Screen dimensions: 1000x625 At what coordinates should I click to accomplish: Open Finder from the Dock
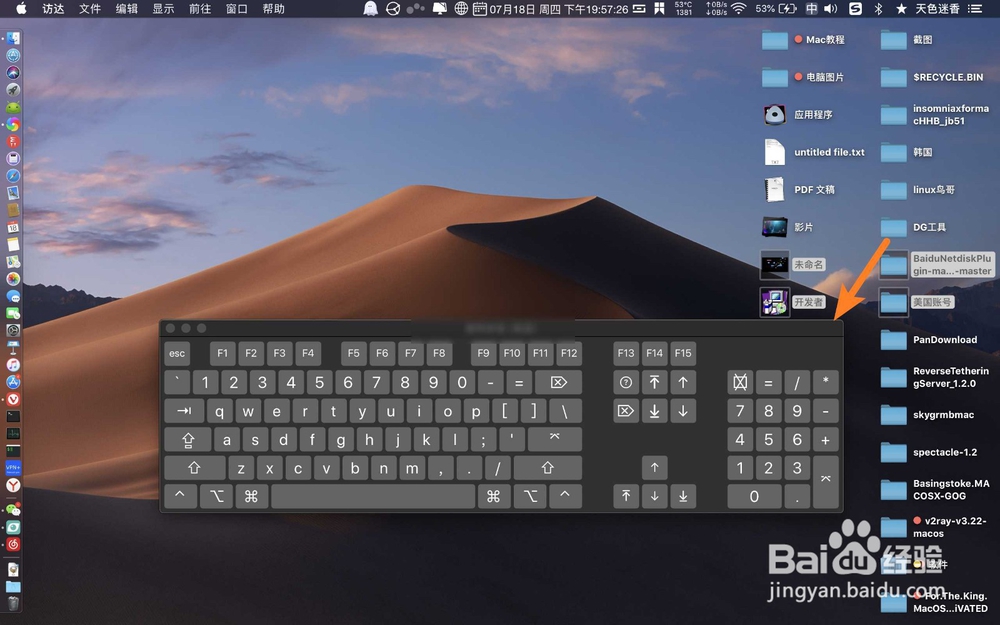(x=13, y=38)
